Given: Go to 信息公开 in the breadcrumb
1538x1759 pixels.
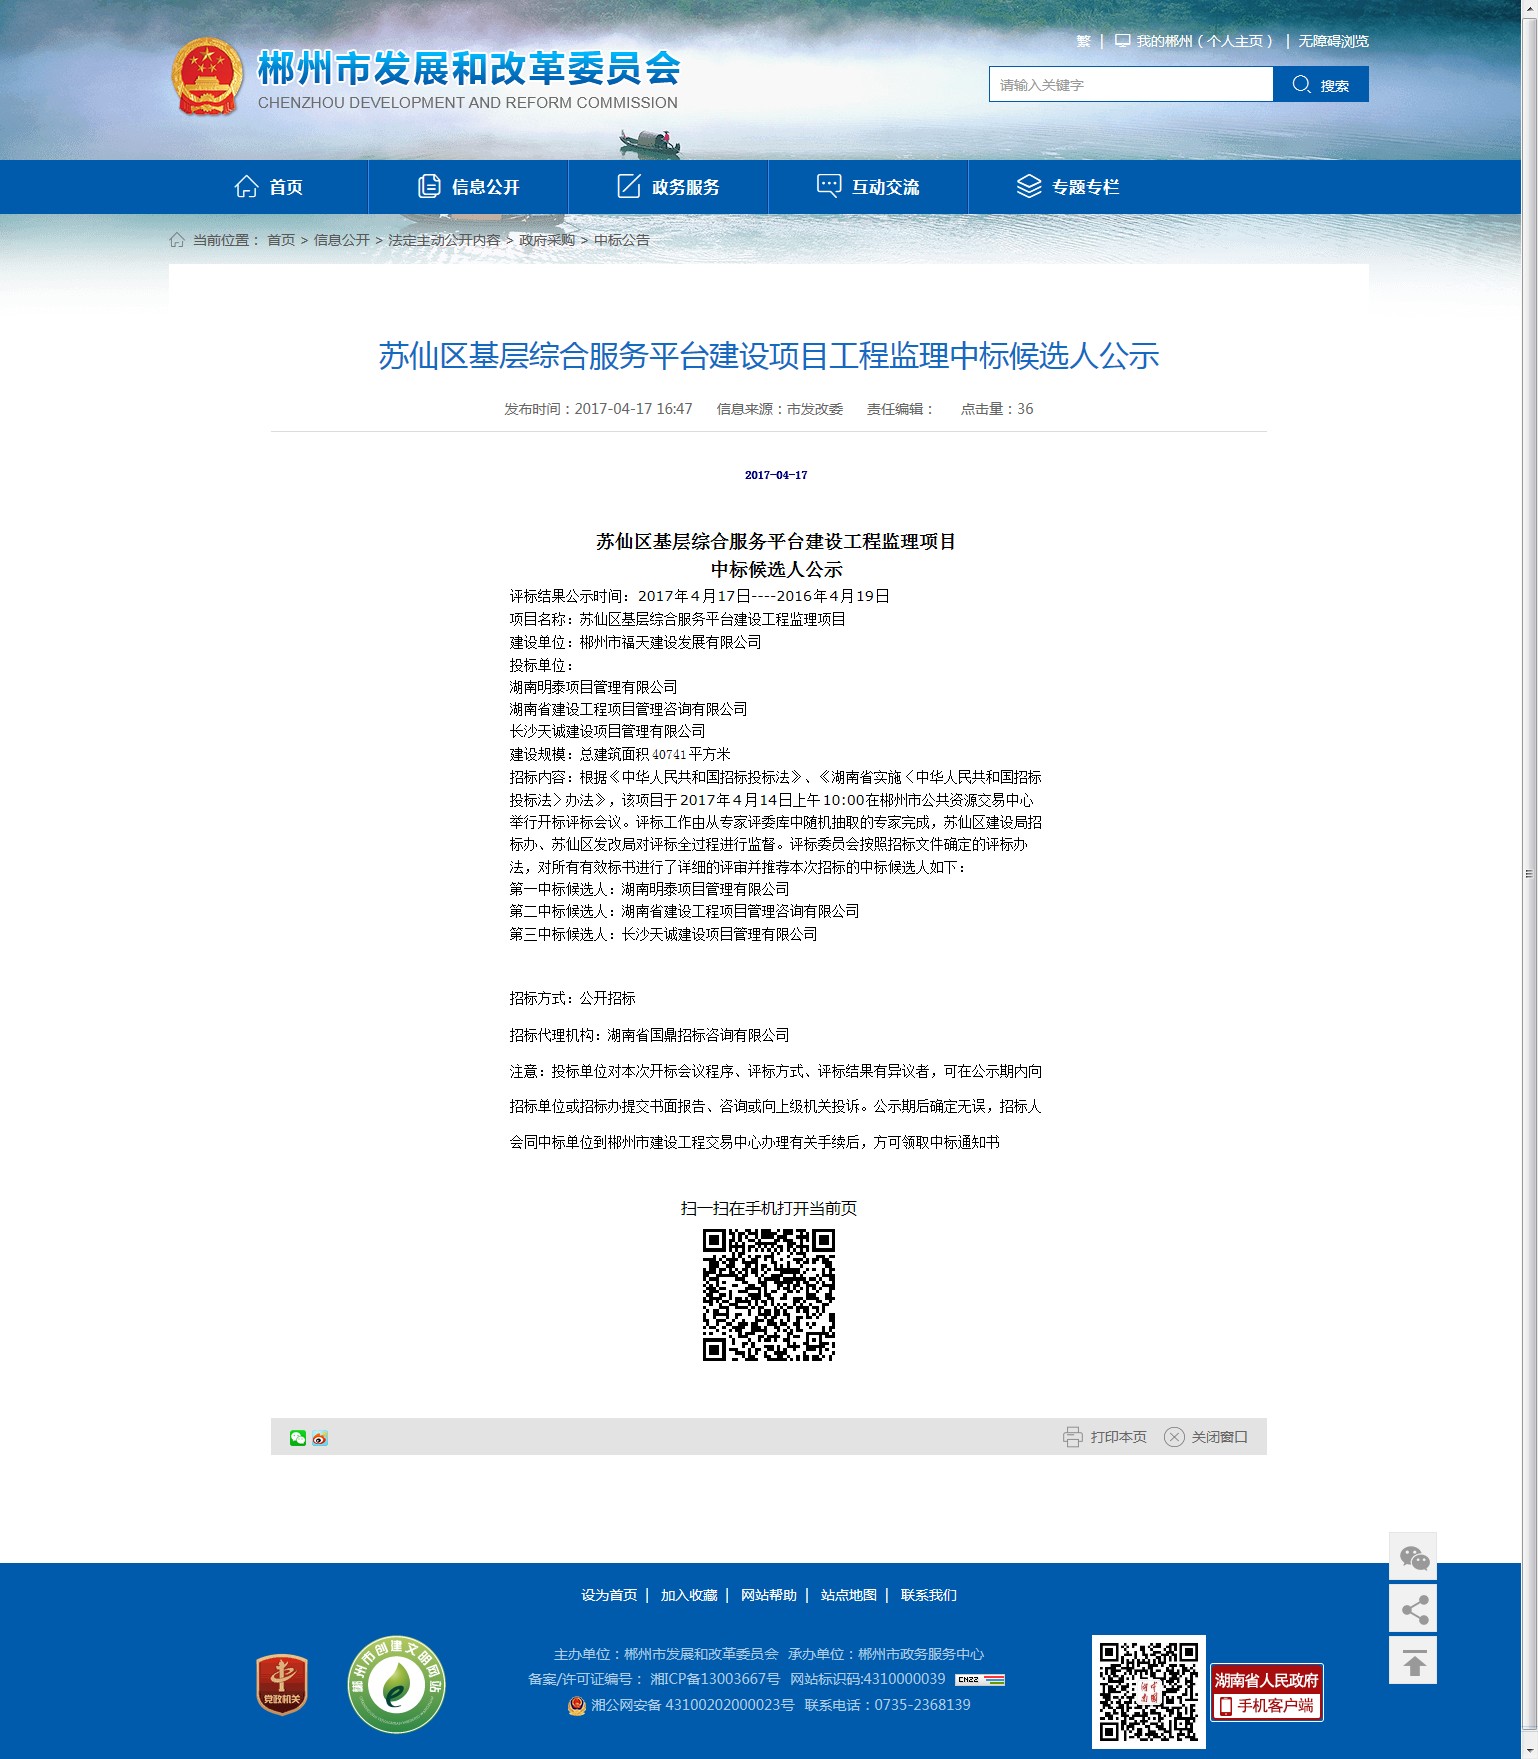Looking at the screenshot, I should pos(342,240).
